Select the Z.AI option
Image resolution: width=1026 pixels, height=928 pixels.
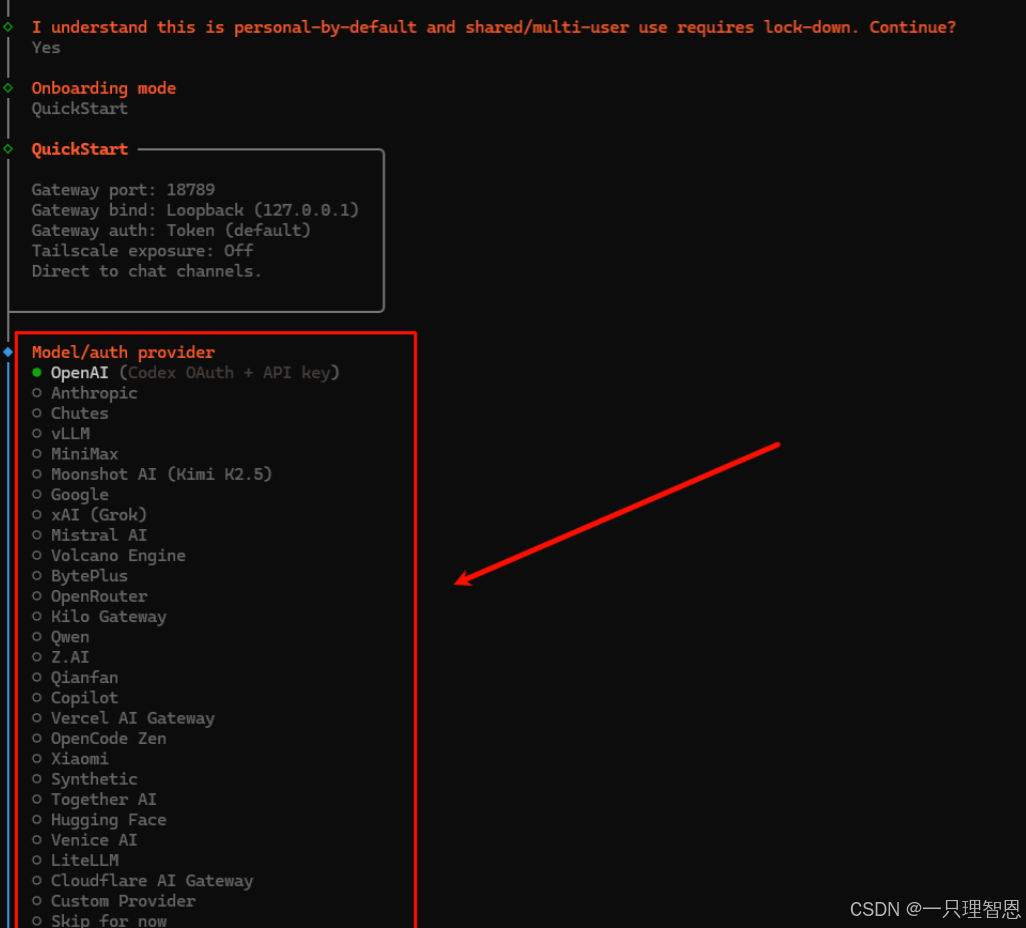coord(60,656)
